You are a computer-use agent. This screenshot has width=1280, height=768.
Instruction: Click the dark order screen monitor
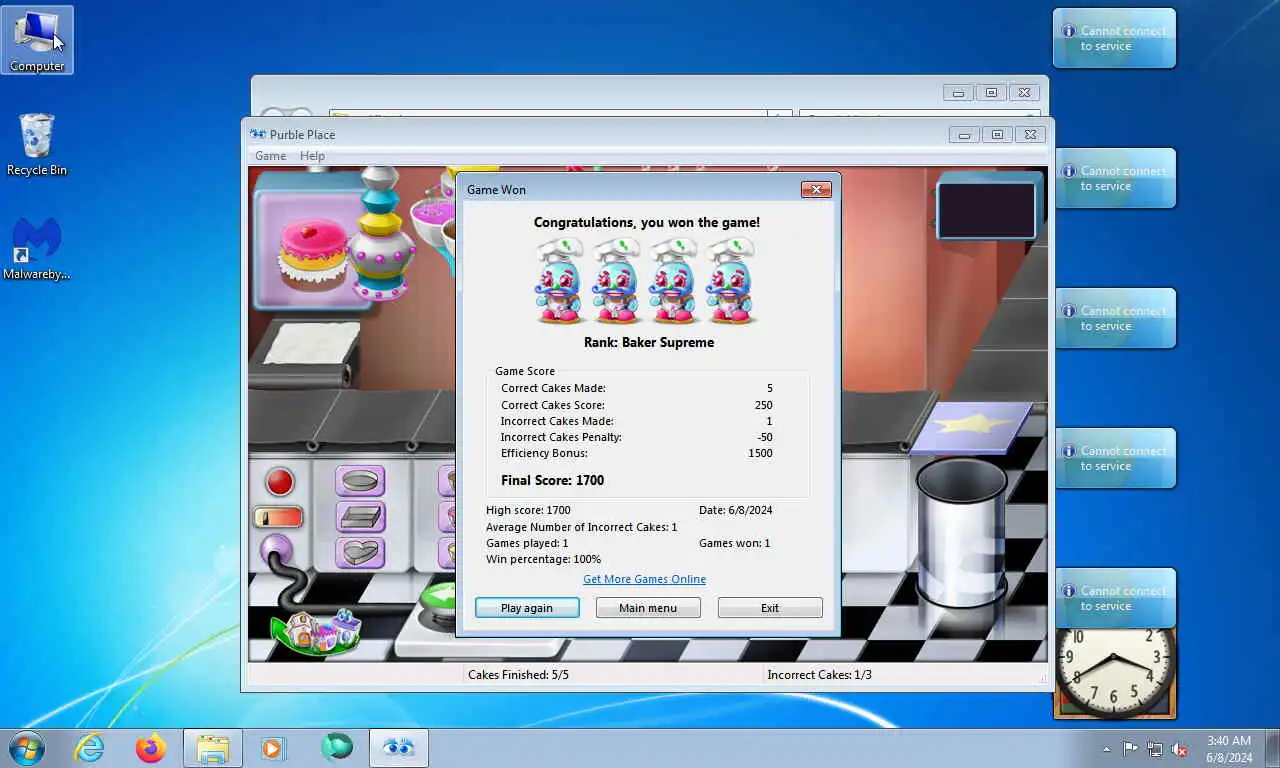coord(986,210)
